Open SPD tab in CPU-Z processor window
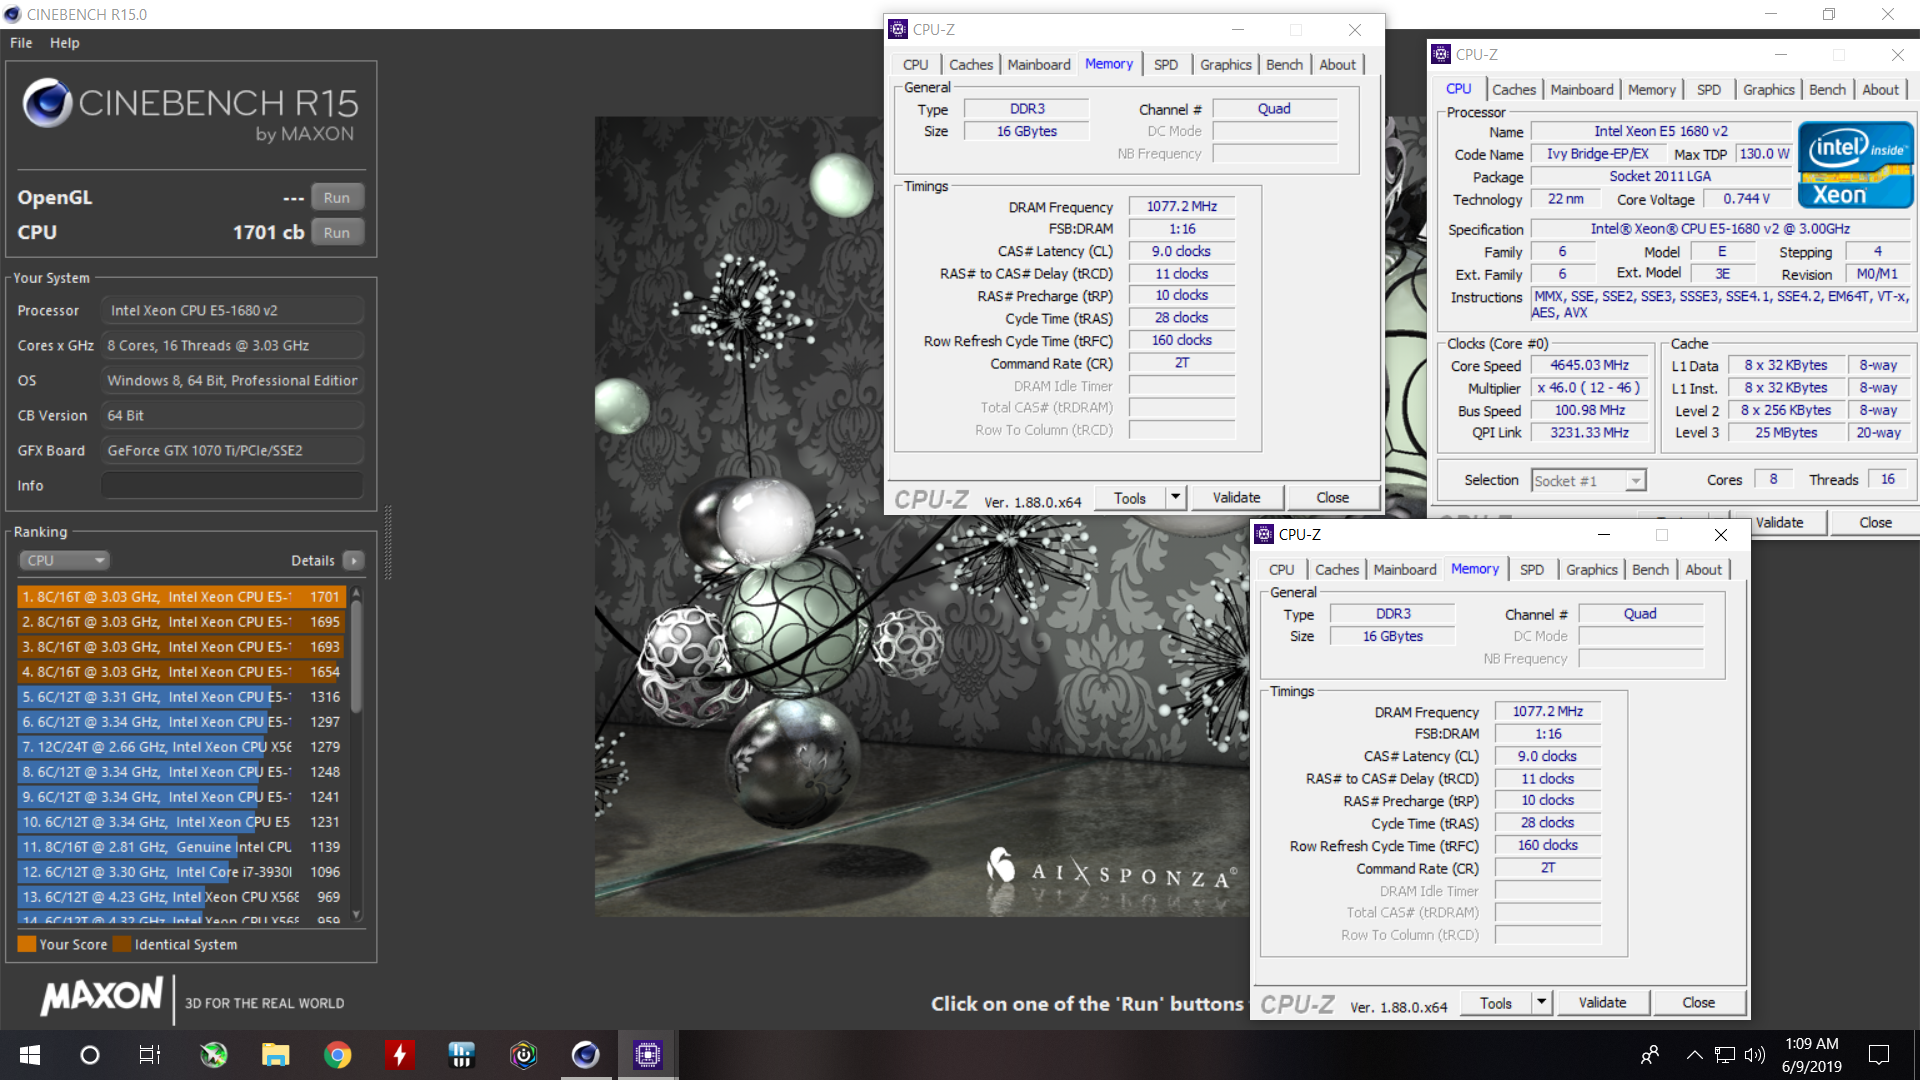The image size is (1920, 1080). click(1708, 89)
